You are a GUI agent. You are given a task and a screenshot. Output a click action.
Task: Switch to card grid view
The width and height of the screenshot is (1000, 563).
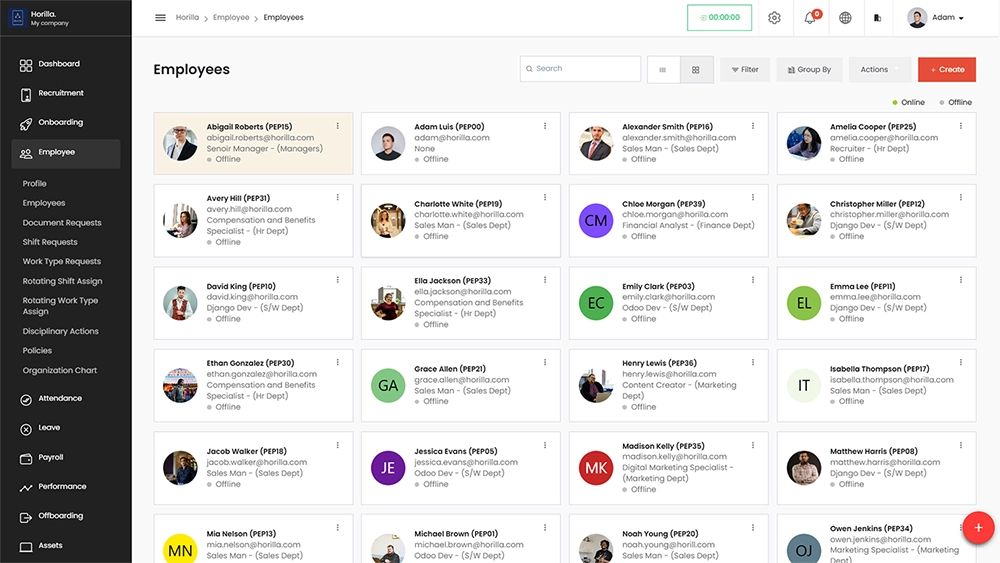click(696, 69)
